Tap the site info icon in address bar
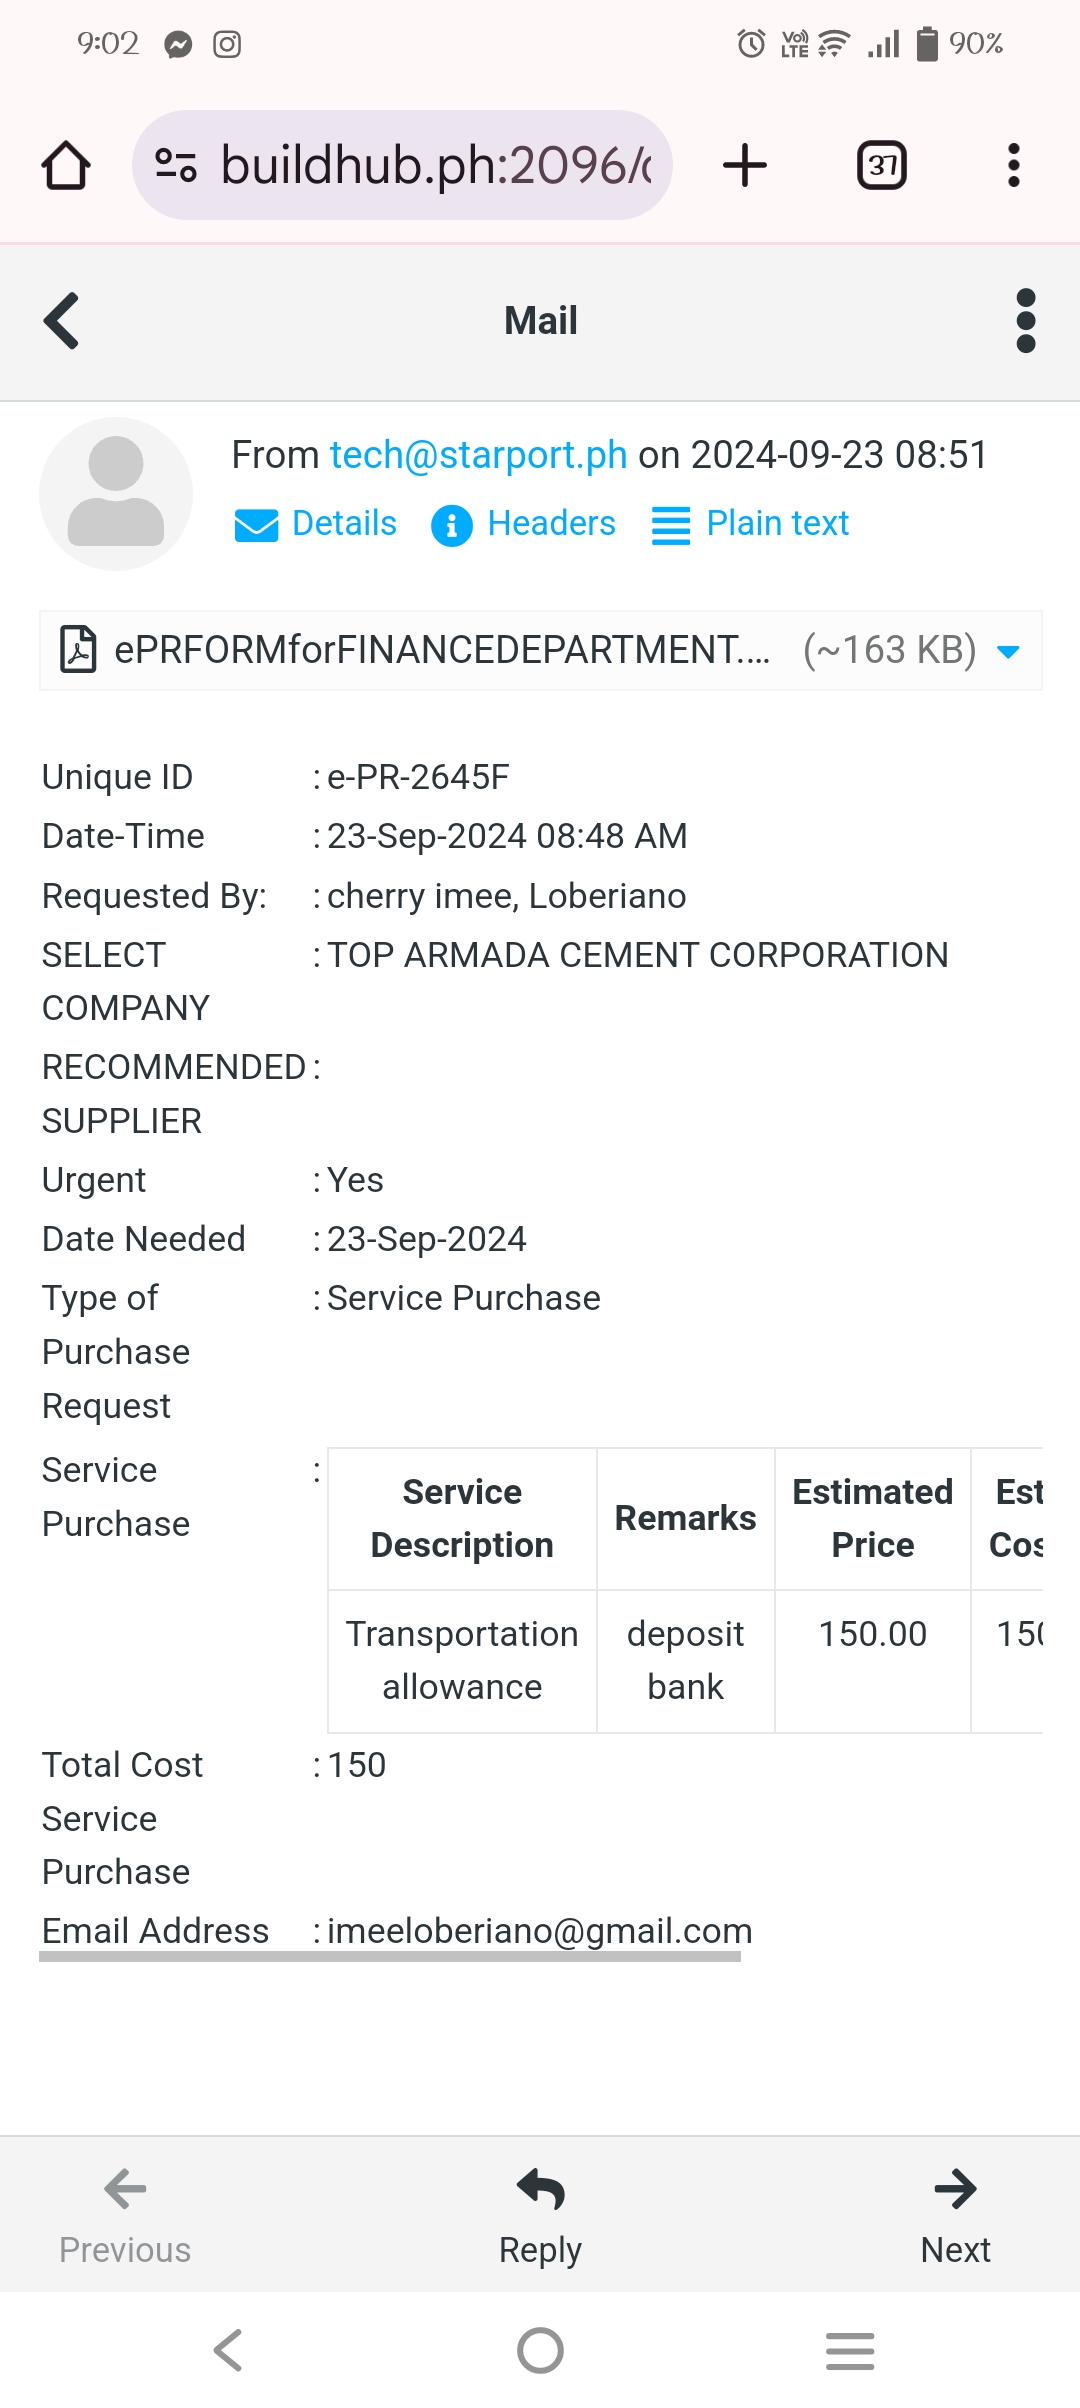The width and height of the screenshot is (1080, 2408). click(176, 165)
